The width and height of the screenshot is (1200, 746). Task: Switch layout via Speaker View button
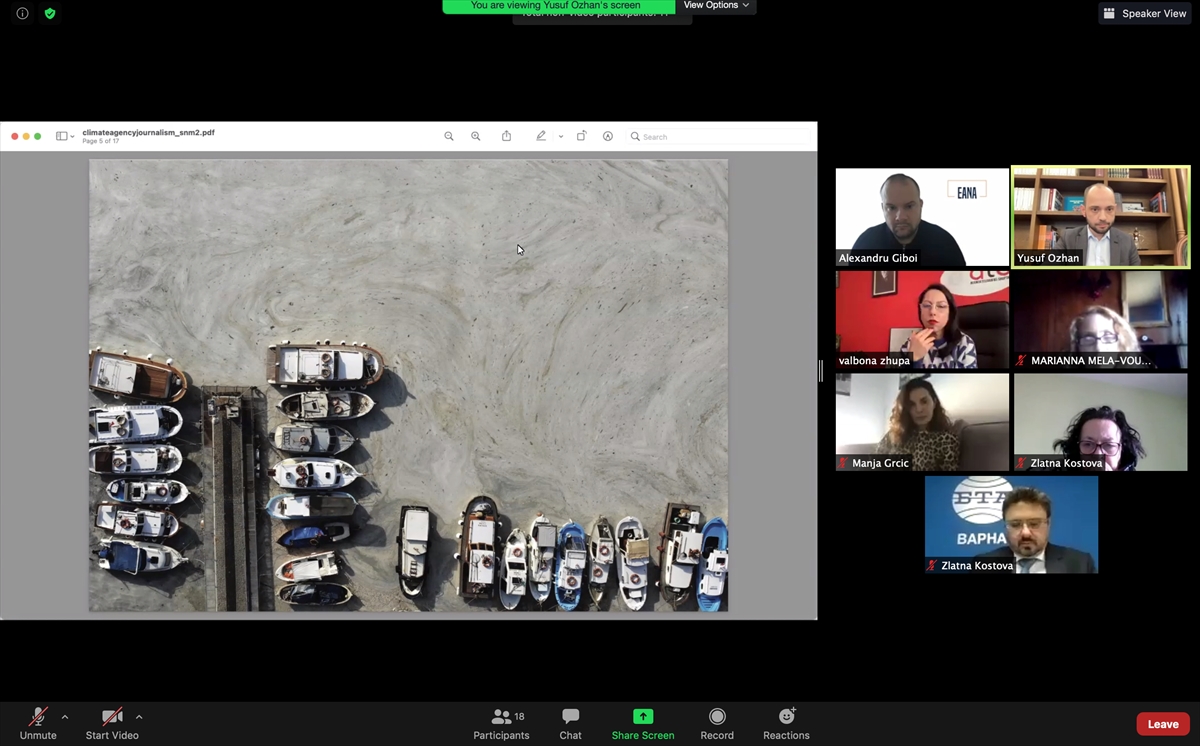point(1145,13)
